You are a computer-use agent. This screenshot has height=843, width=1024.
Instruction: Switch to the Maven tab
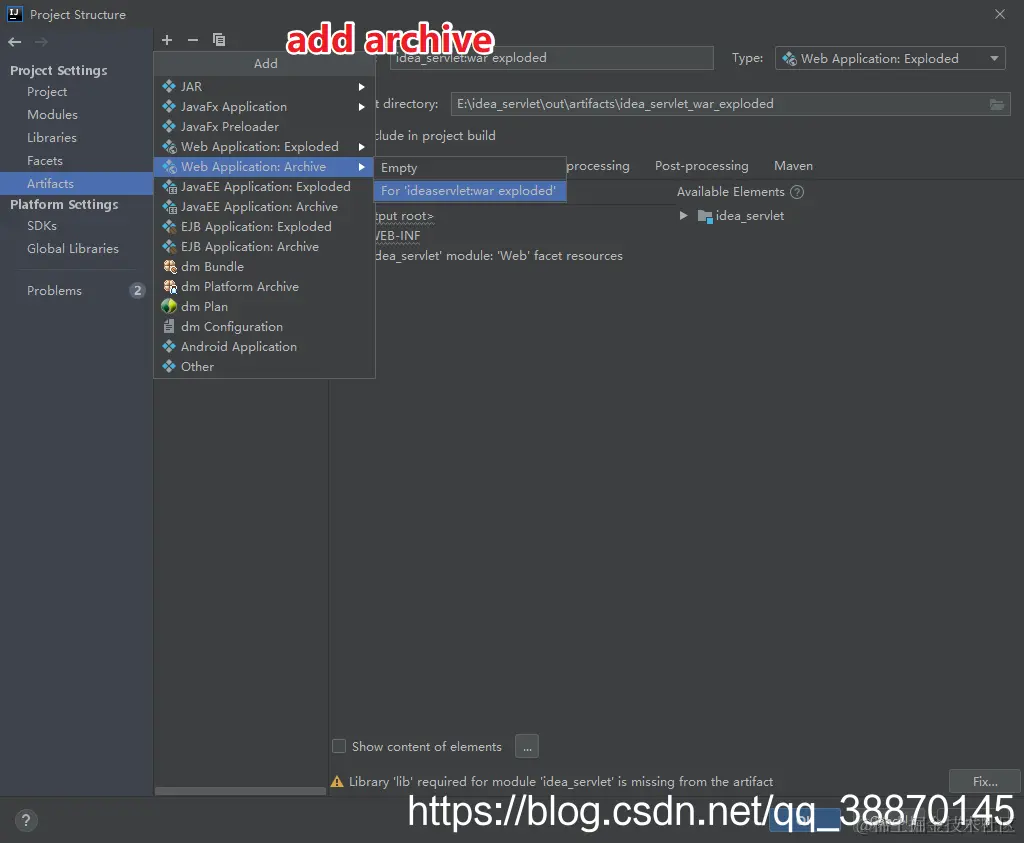(x=793, y=166)
